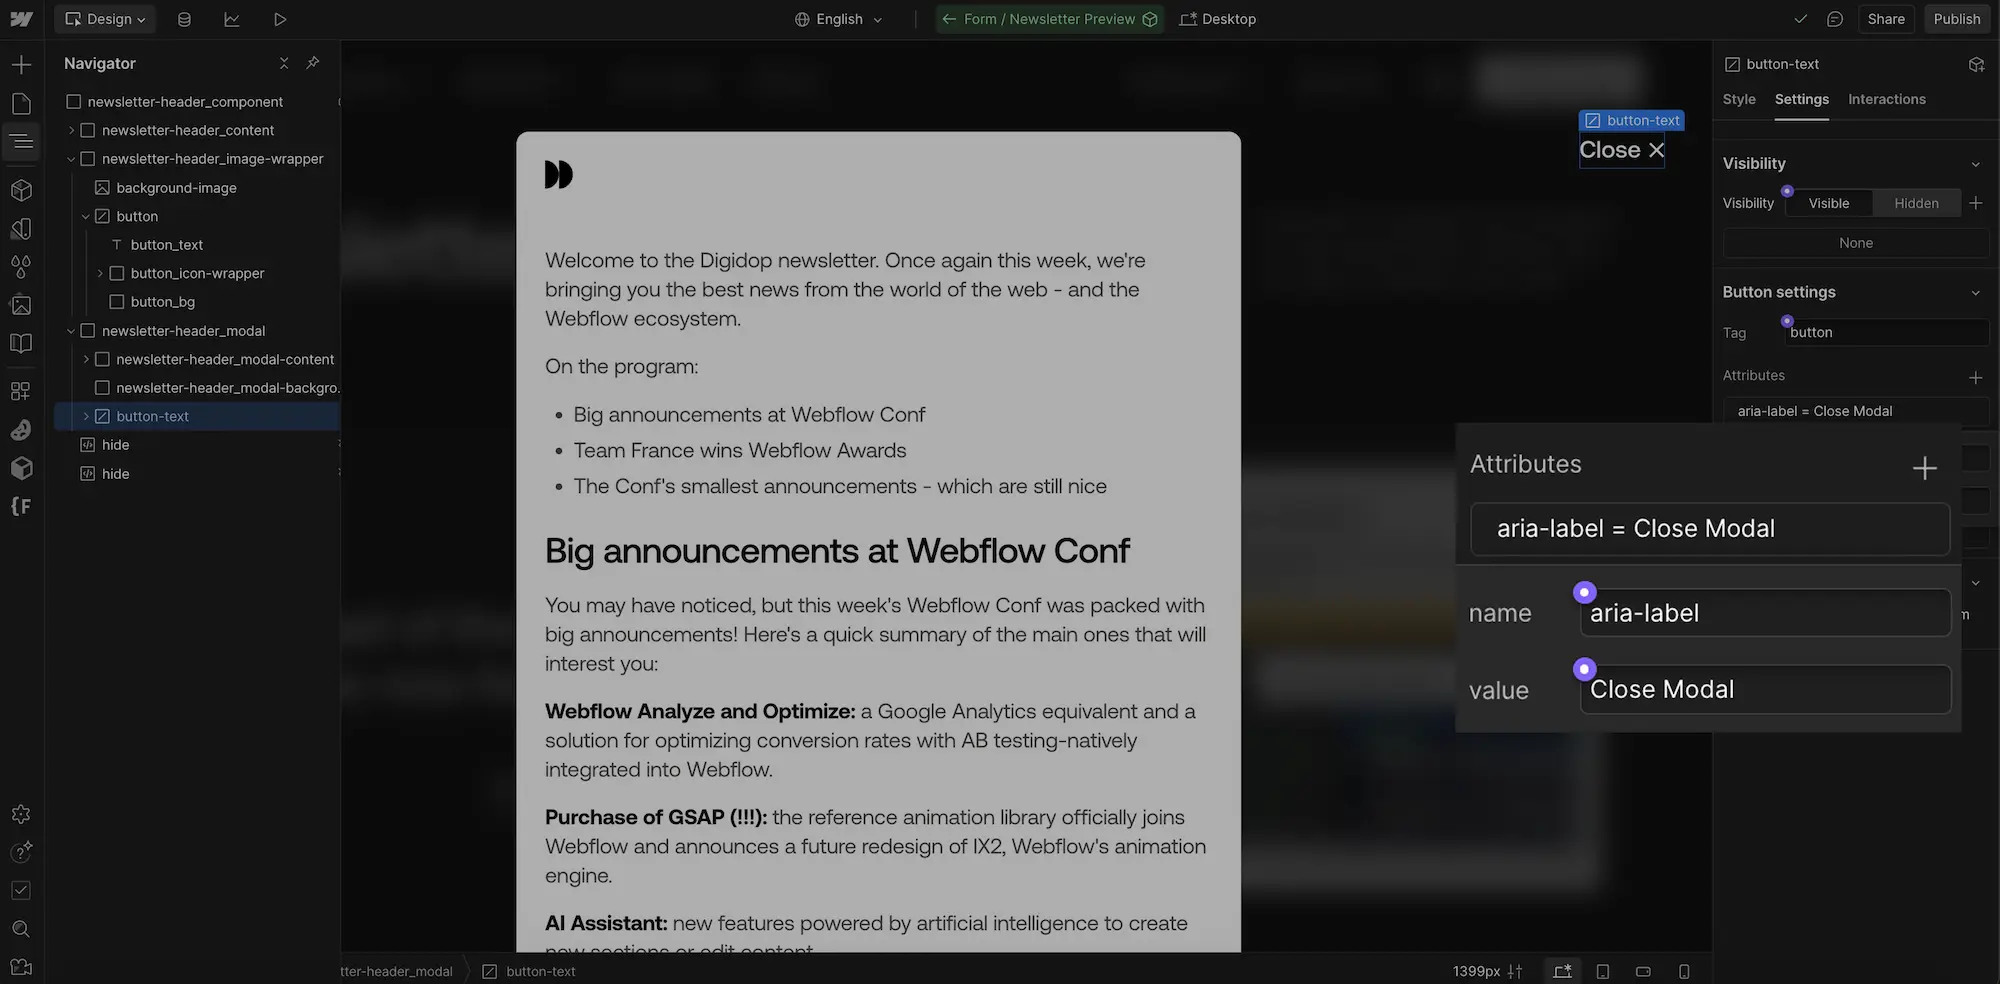Open the Style selectors droplets icon
Viewport: 2000px width, 984px height.
coord(21,267)
